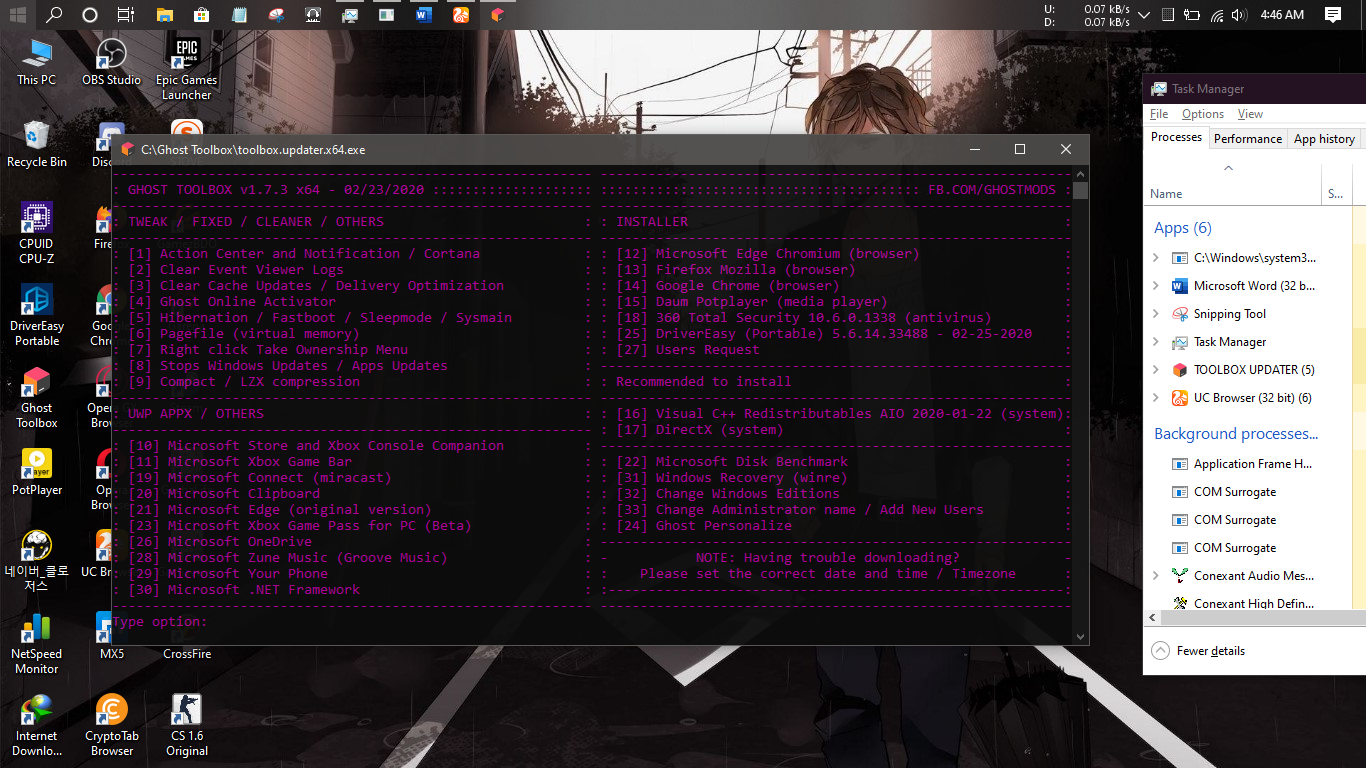Switch to Snipping Tool on the taskbar

pyautogui.click(x=276, y=15)
